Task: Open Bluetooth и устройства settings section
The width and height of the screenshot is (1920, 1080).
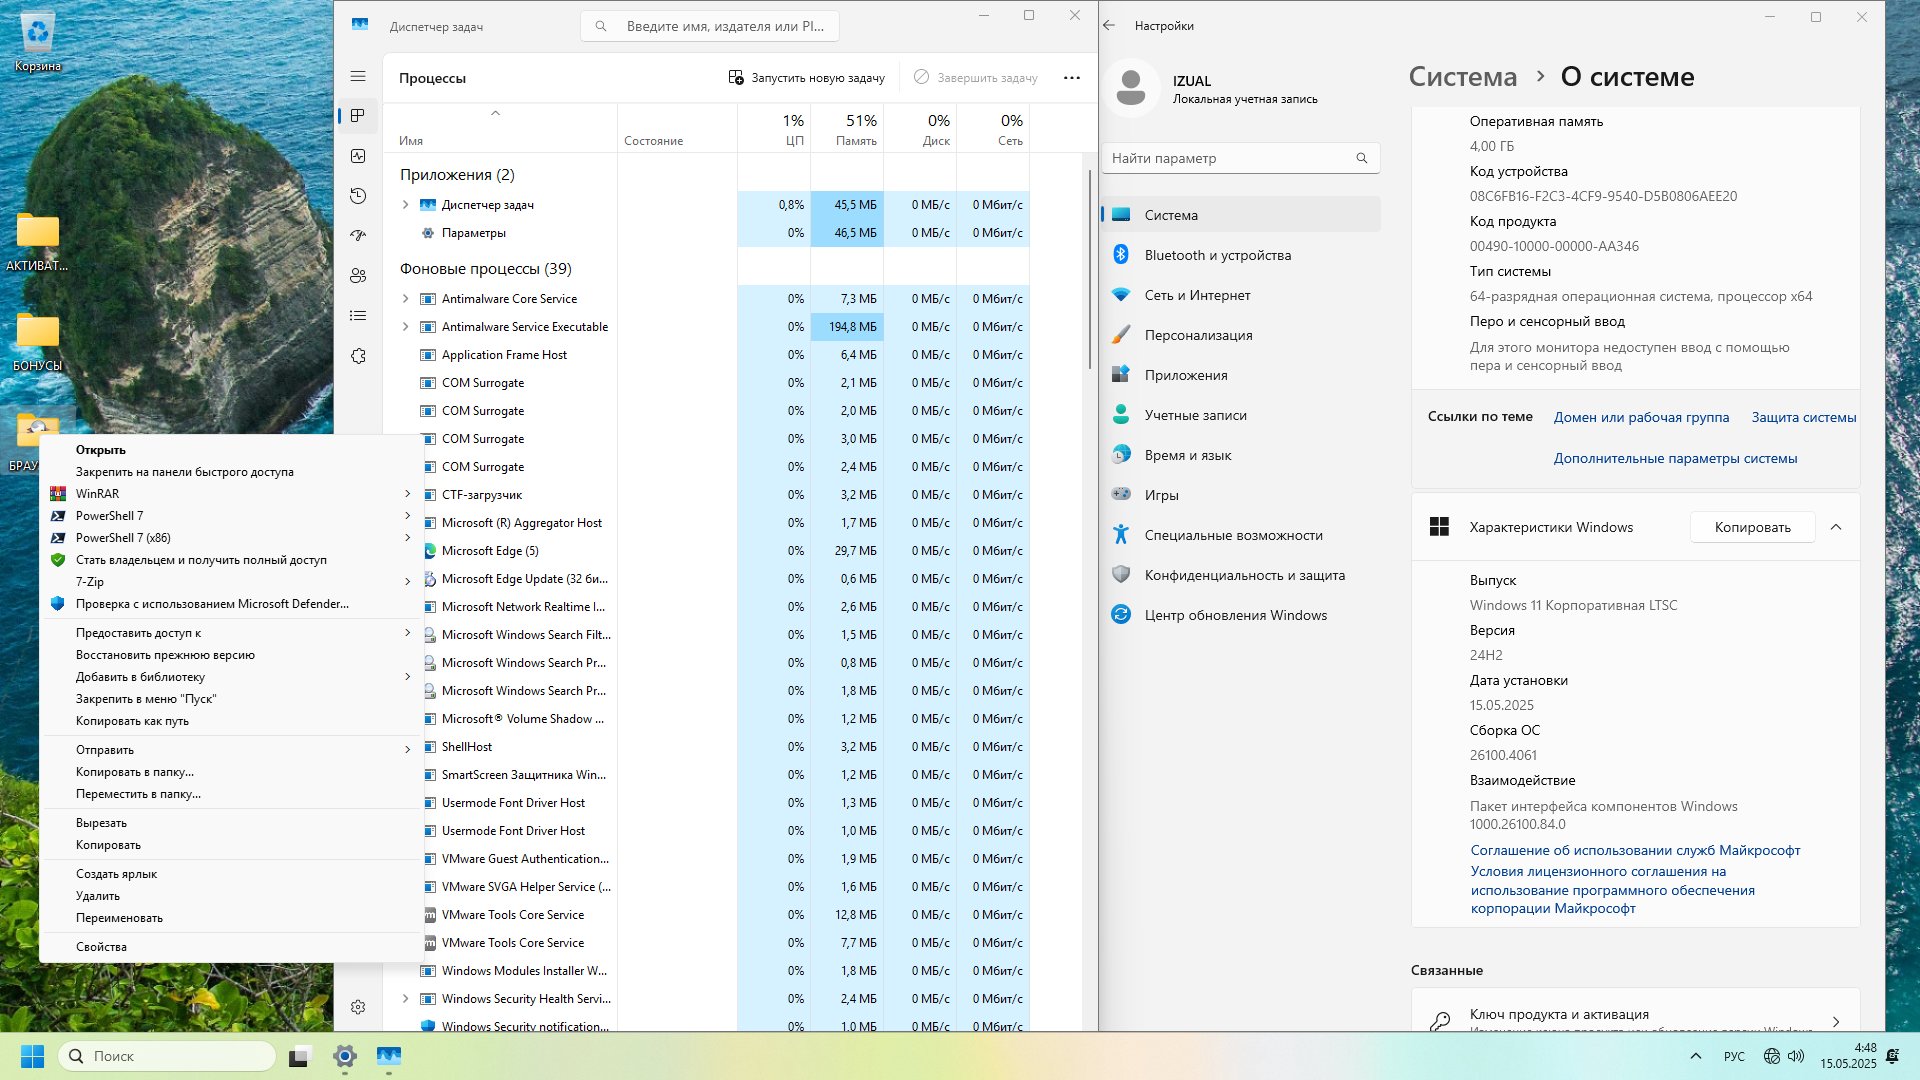Action: point(1241,255)
